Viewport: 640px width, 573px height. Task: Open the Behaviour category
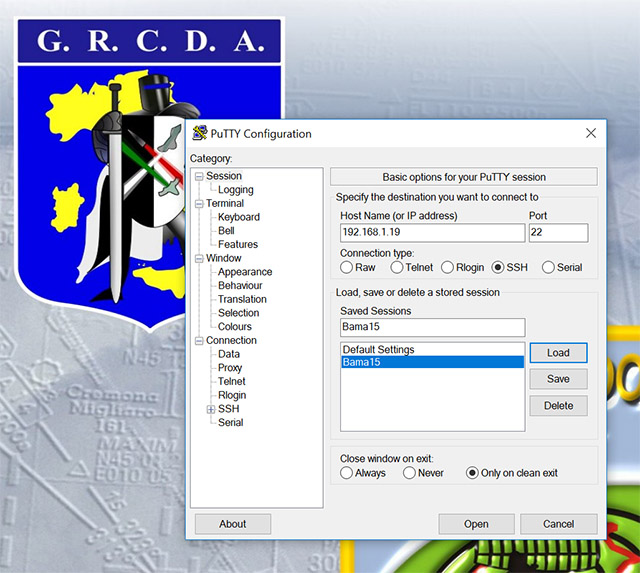[x=240, y=285]
